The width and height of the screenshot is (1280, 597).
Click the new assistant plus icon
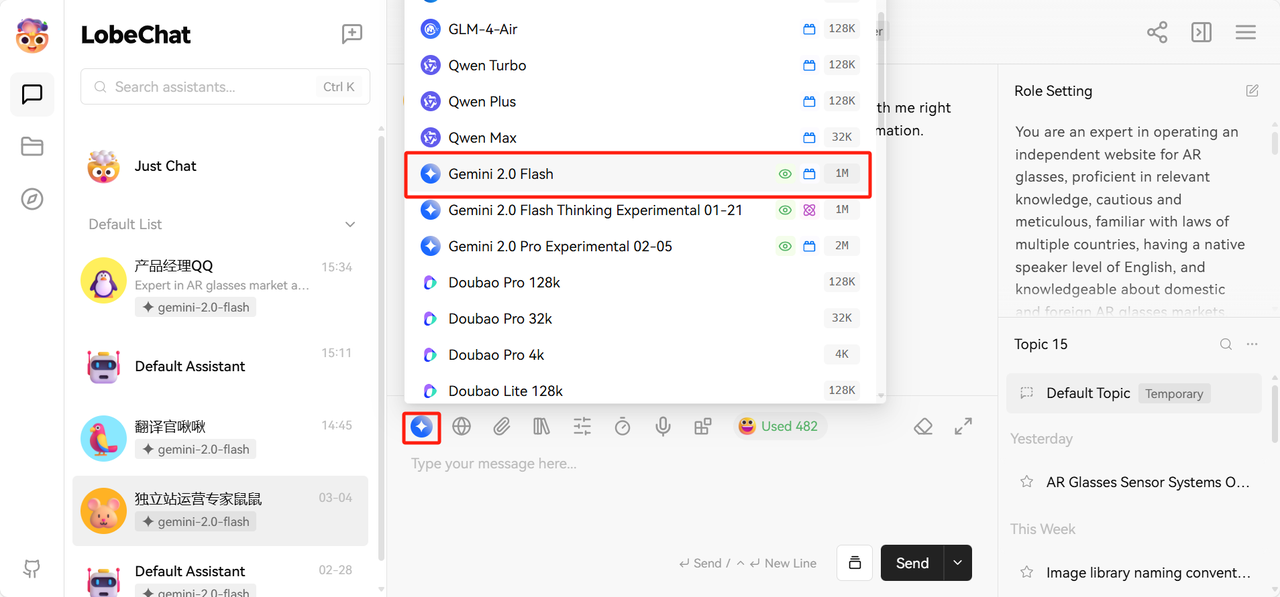[352, 34]
